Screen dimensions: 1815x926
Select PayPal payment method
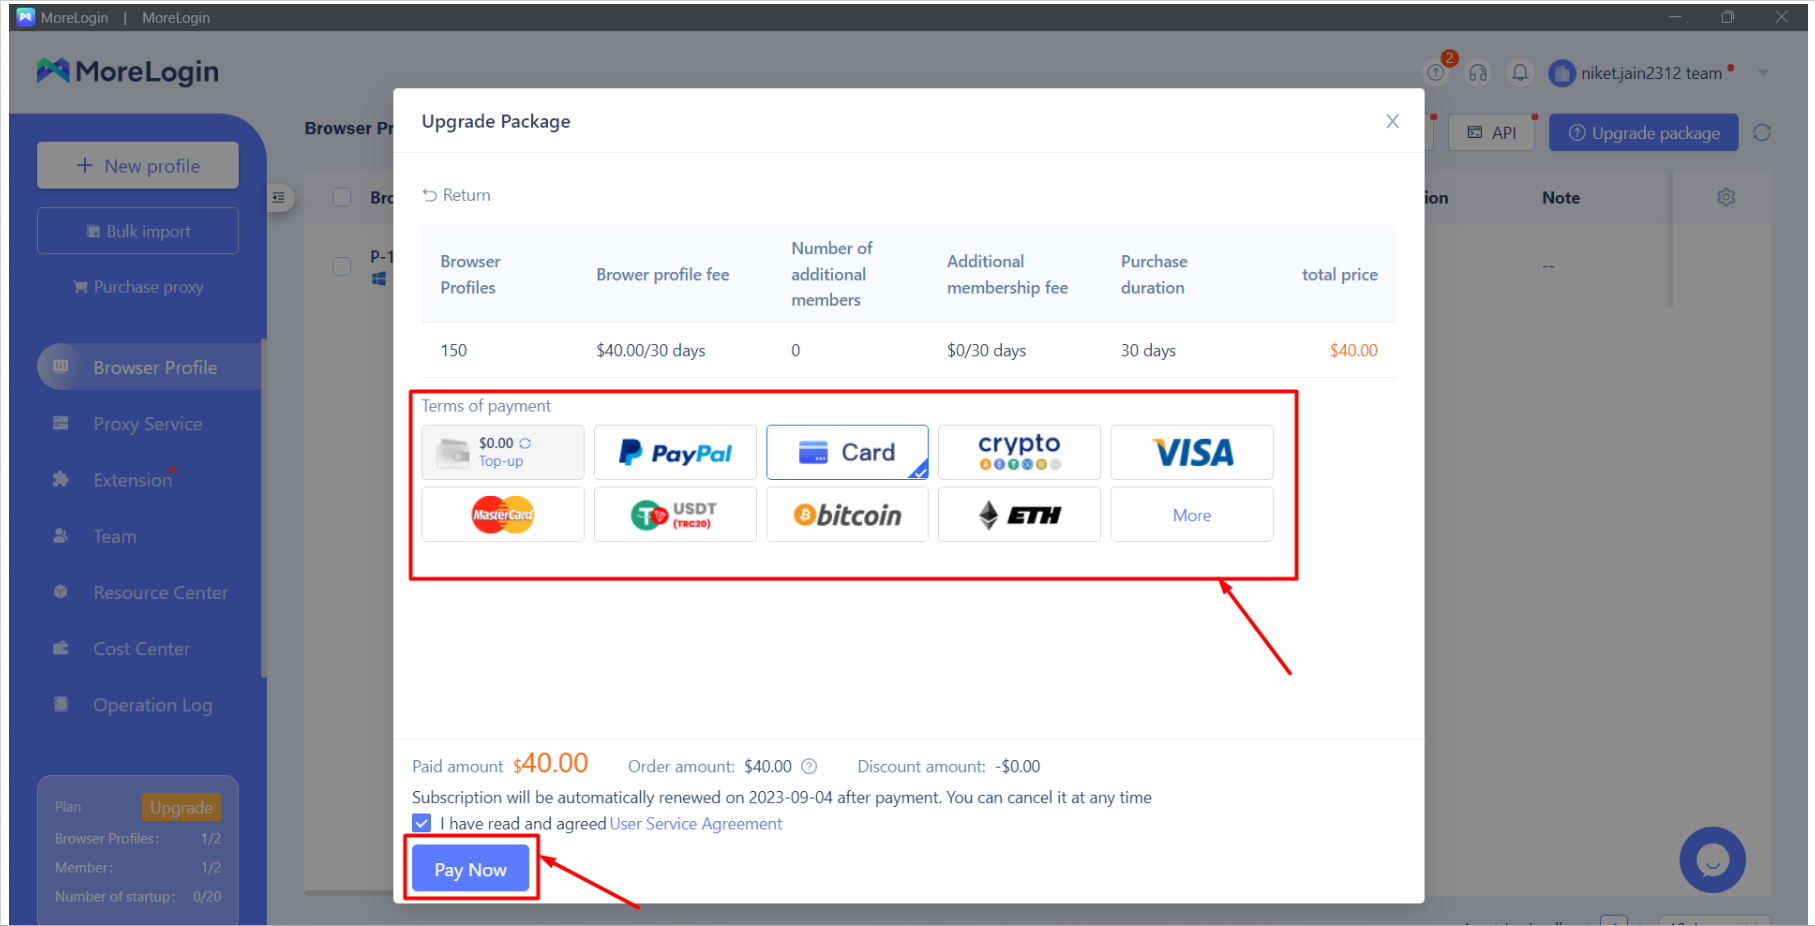click(675, 452)
